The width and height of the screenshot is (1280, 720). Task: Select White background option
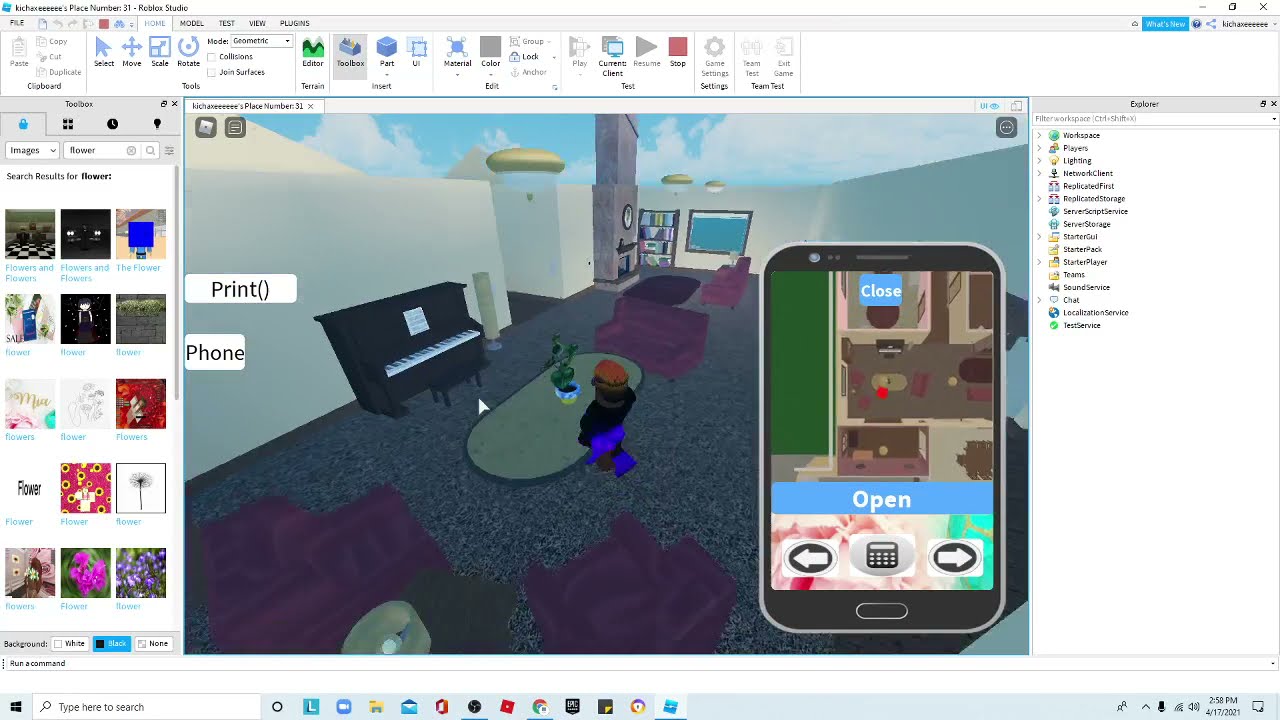coord(69,643)
